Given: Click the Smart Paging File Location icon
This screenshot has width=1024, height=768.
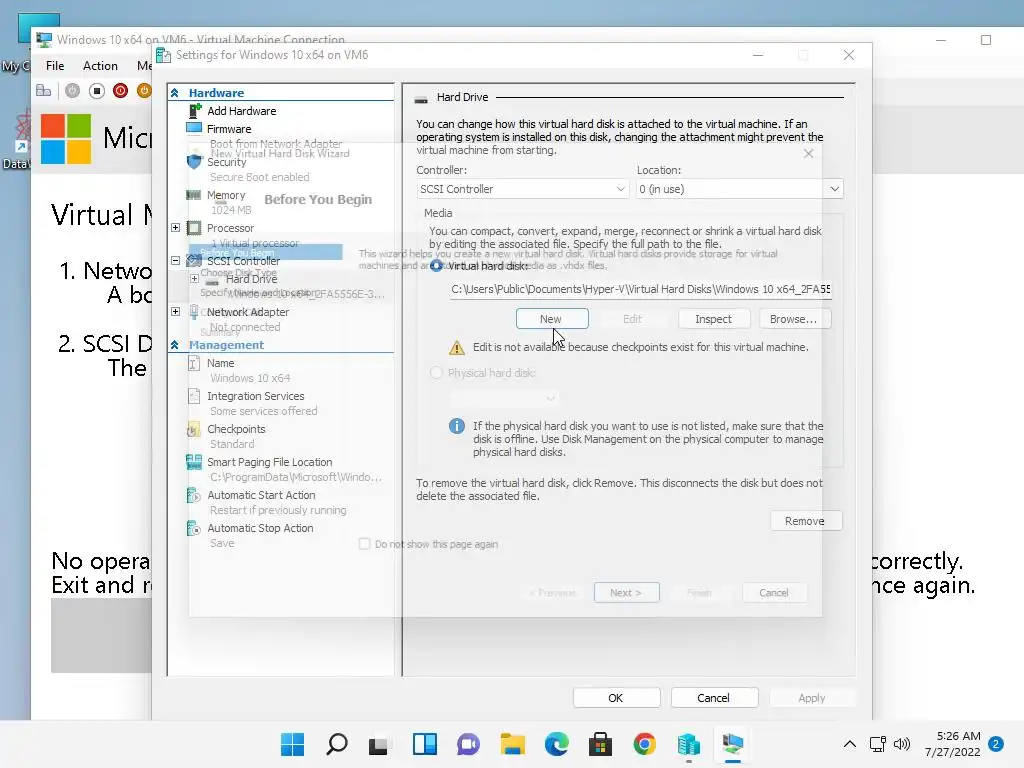Looking at the screenshot, I should pyautogui.click(x=194, y=462).
